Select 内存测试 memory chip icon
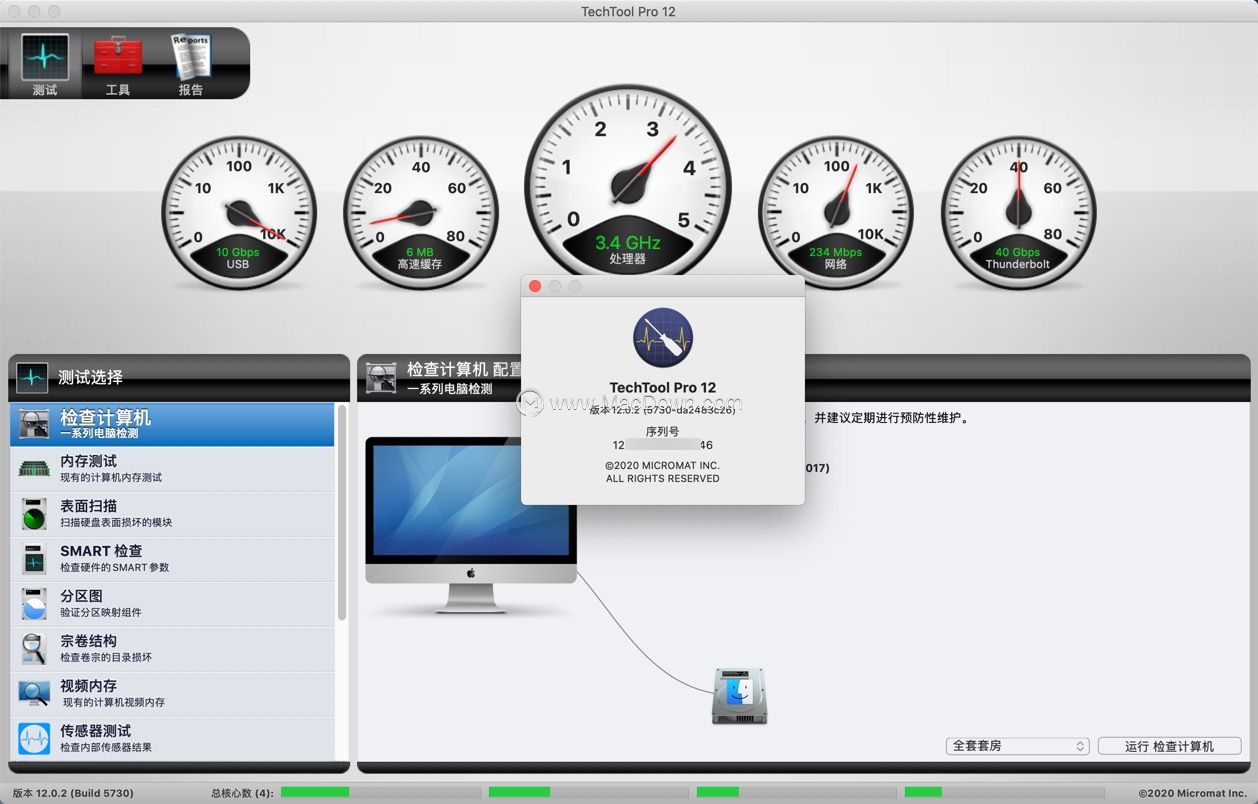Image resolution: width=1258 pixels, height=804 pixels. [34, 468]
